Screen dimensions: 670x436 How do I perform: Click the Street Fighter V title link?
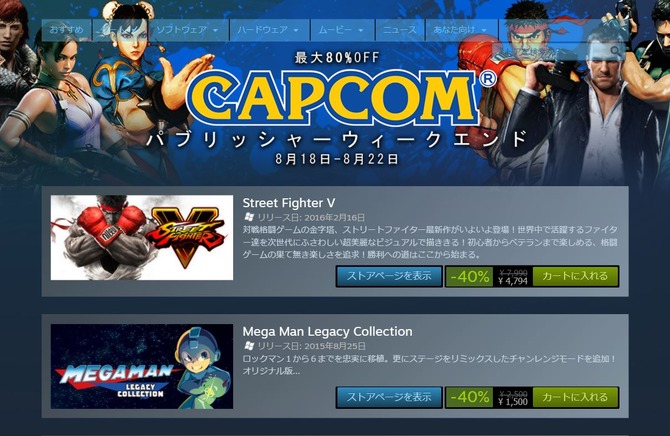tap(289, 203)
